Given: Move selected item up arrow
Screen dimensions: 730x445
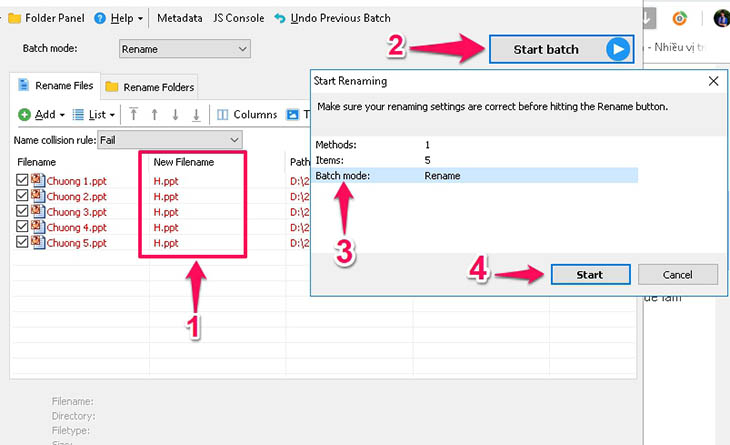Looking at the screenshot, I should tap(155, 114).
